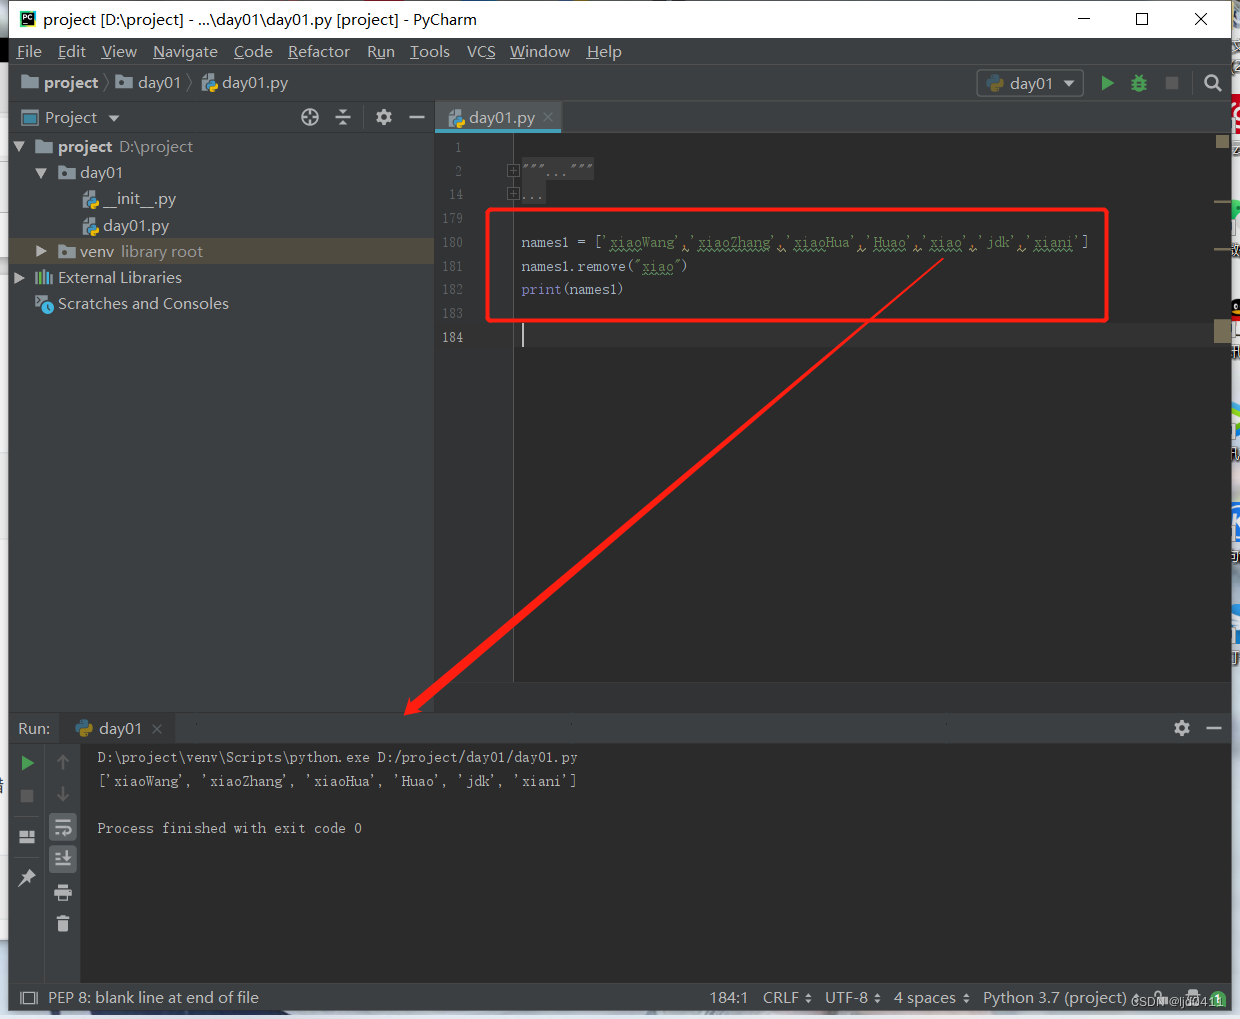Go down the stack trace arrow
This screenshot has height=1019, width=1240.
click(63, 794)
